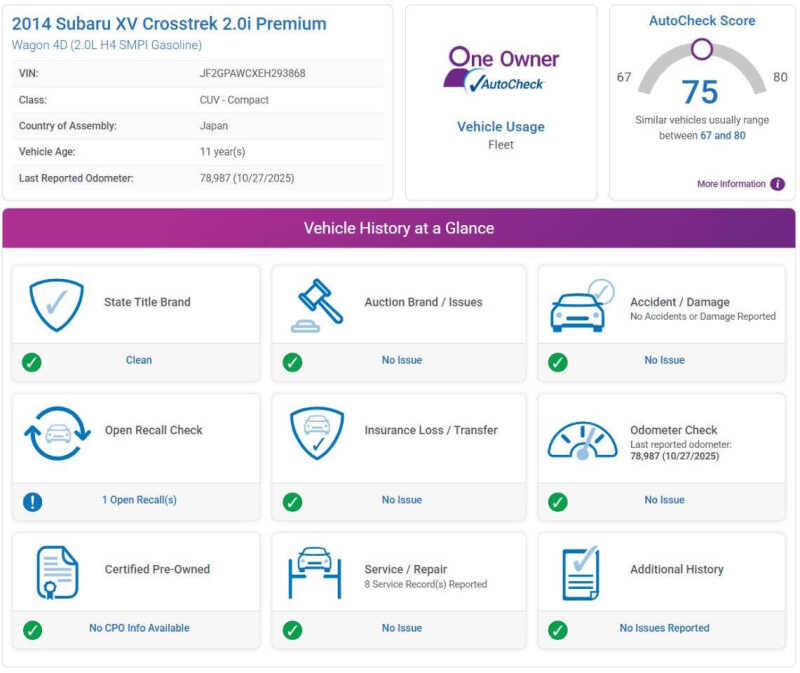Click the Open Recall Check arrows icon

(57, 433)
